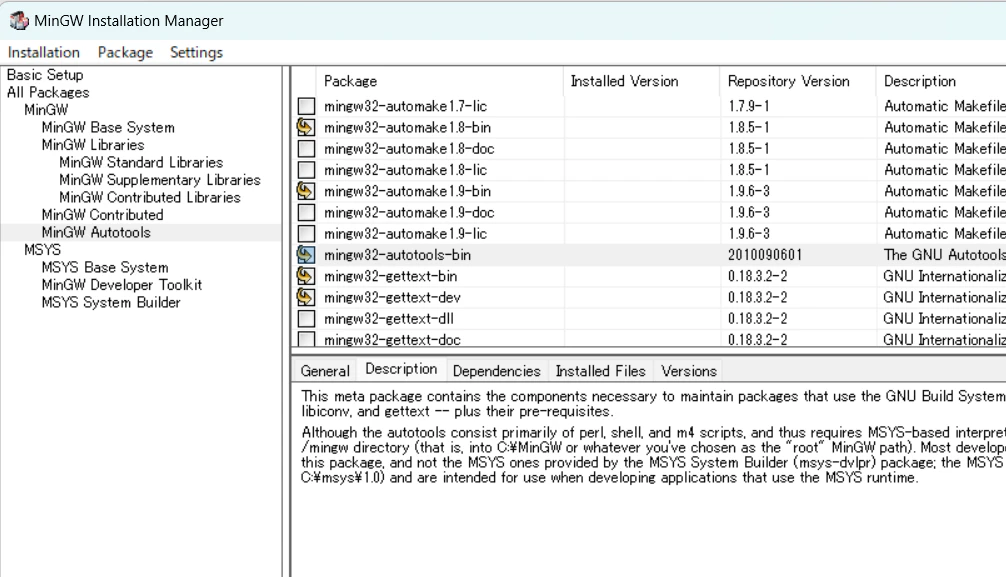Click repository version 1.7.9-1
Viewport: 1006px width, 577px height.
[749, 106]
